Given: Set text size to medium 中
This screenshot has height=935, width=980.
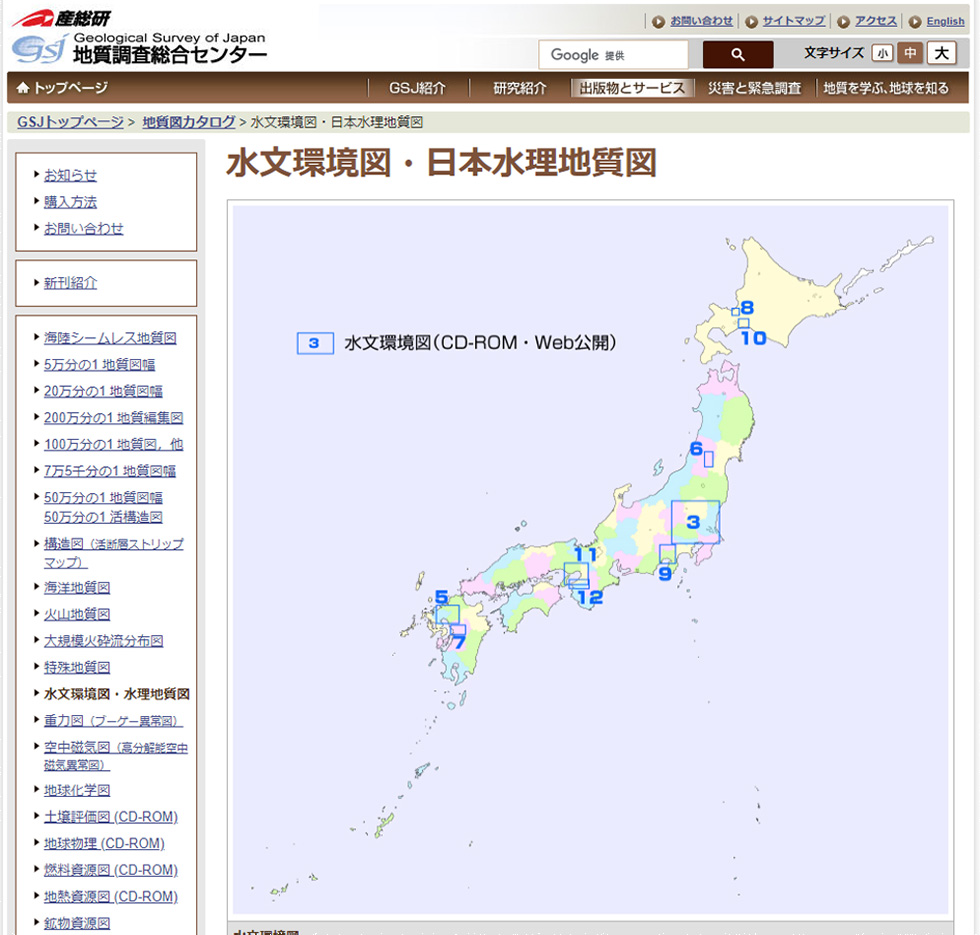Looking at the screenshot, I should [x=910, y=53].
